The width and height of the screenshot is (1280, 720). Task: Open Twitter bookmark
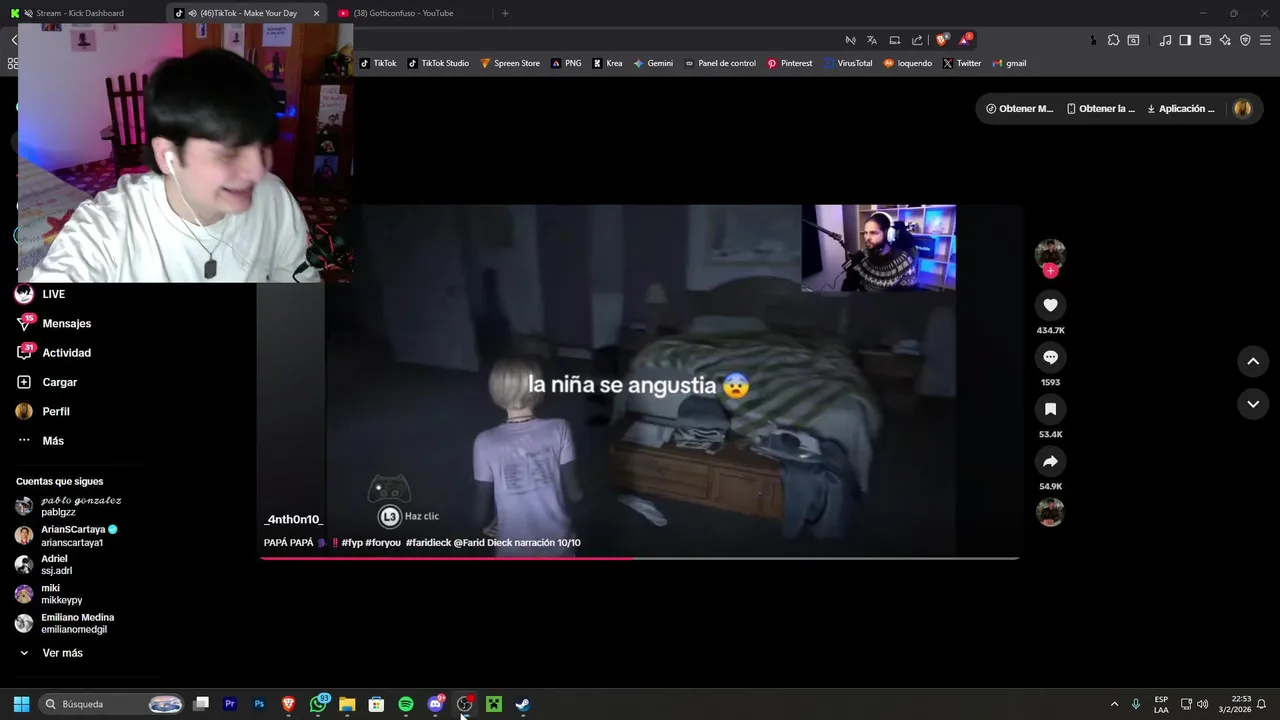(962, 63)
